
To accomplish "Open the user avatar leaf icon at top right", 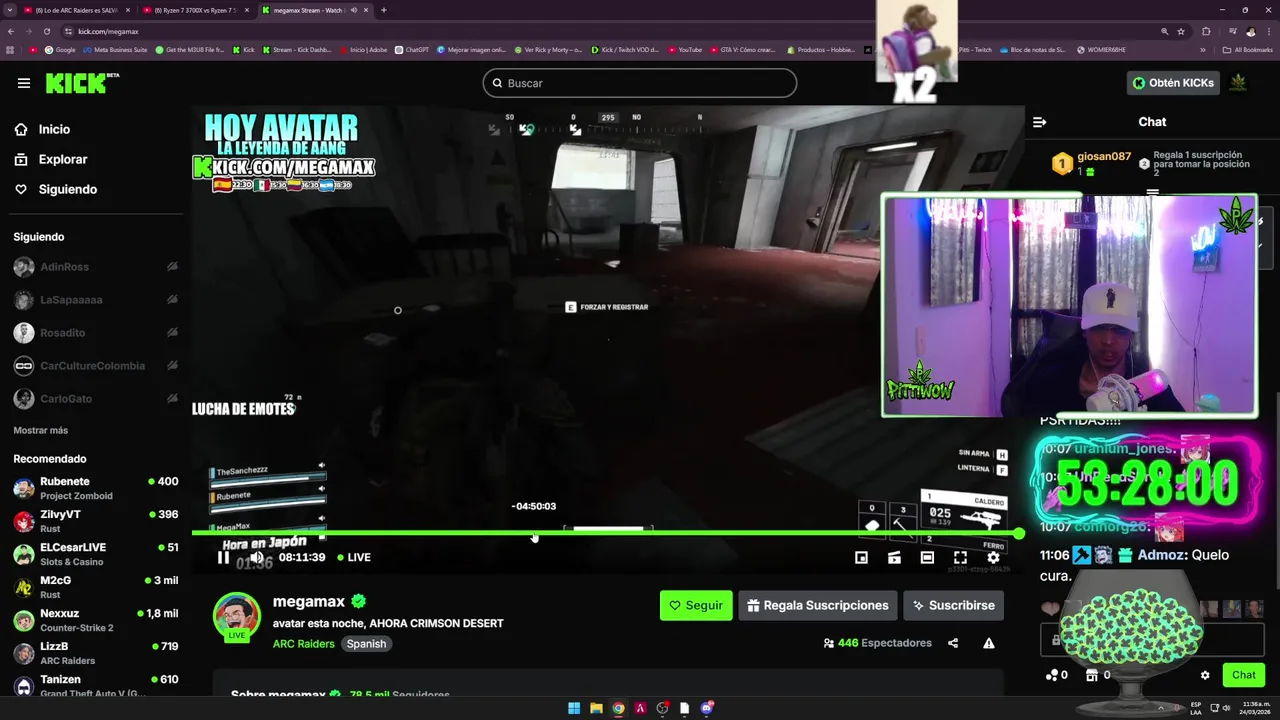I will click(1238, 83).
